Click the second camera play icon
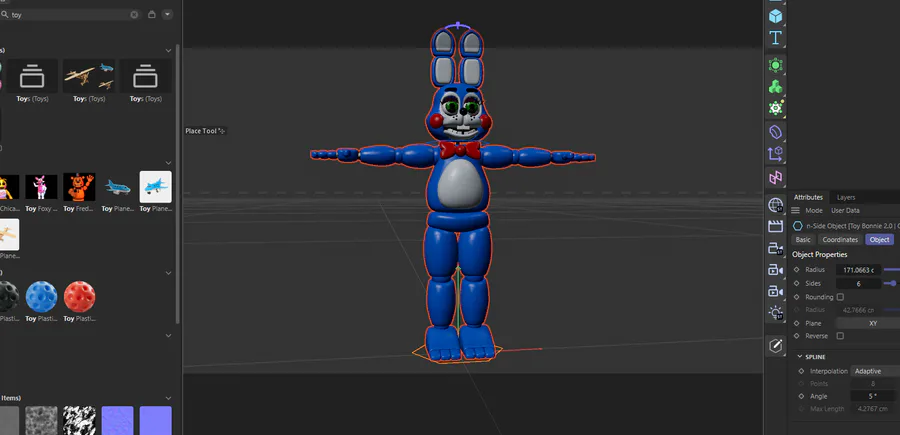The image size is (900, 435). pyautogui.click(x=775, y=270)
